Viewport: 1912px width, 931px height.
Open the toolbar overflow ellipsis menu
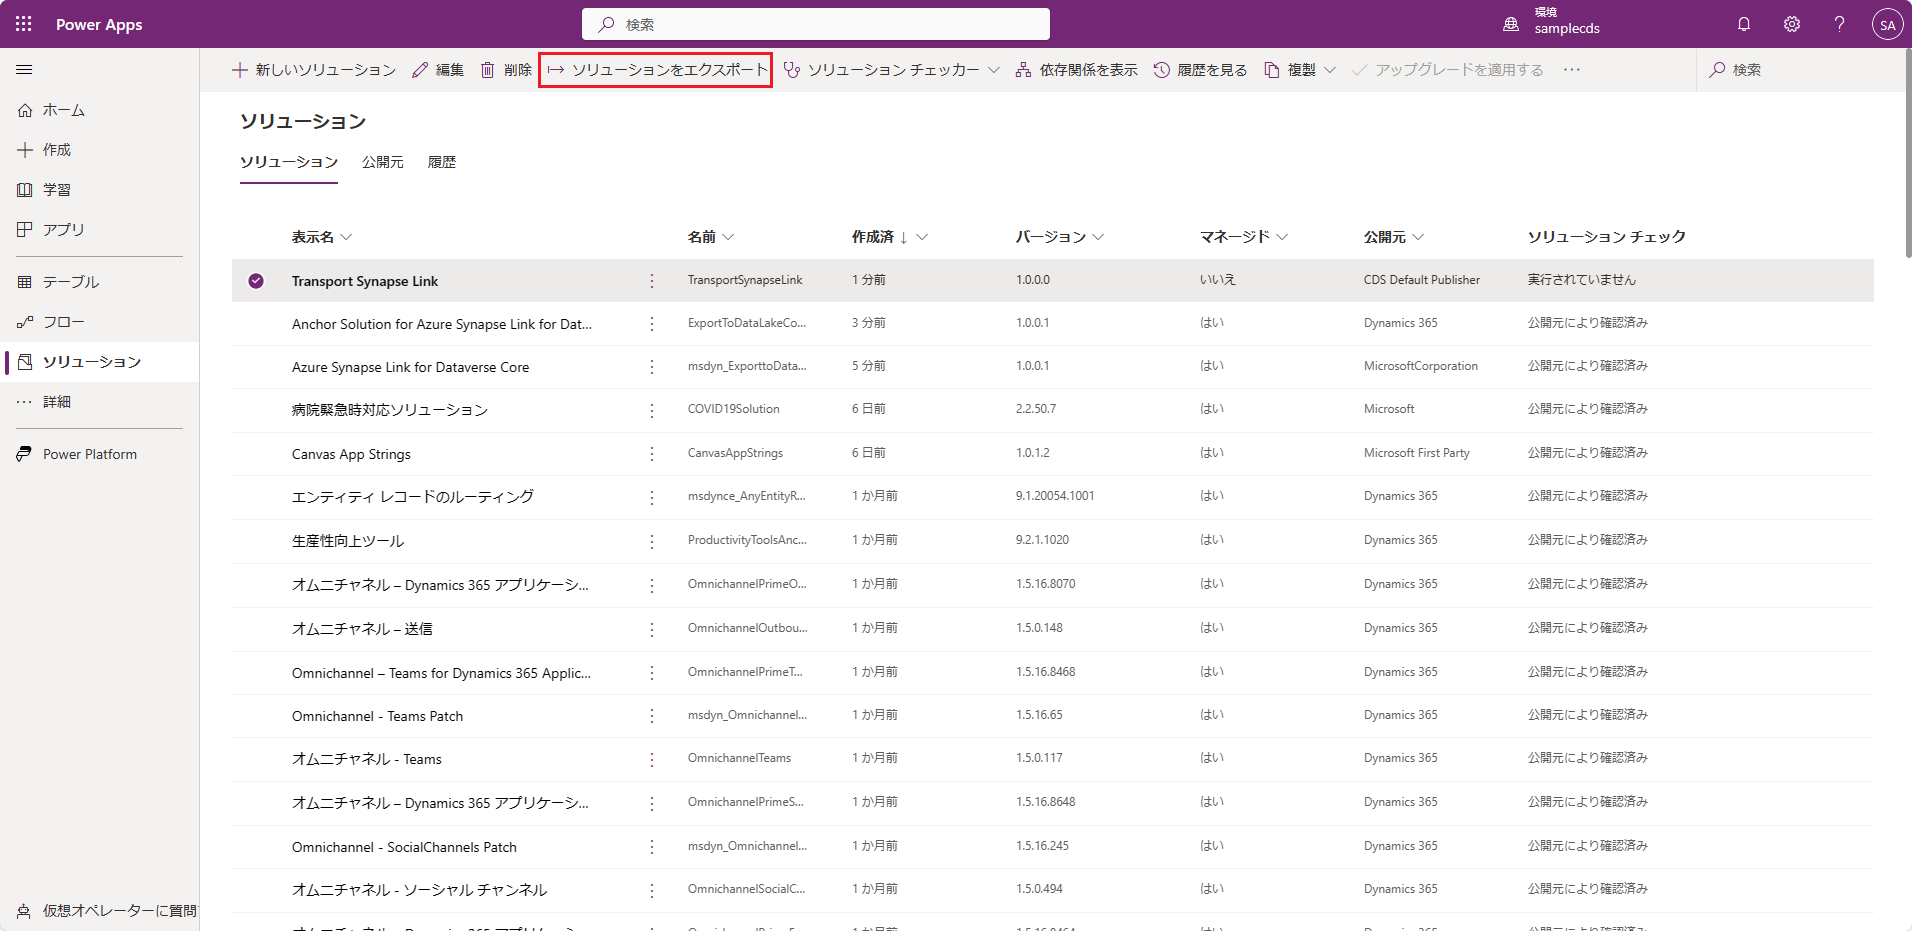(1572, 70)
